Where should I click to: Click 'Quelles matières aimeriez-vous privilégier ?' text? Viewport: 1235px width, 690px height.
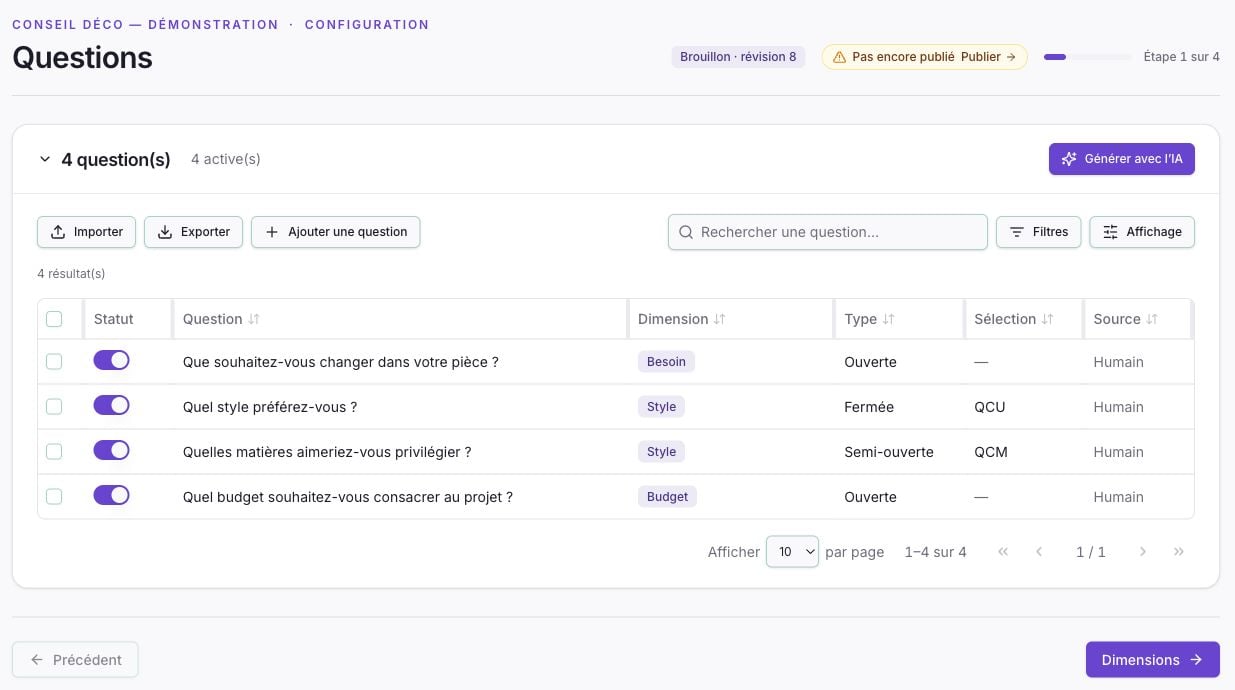327,452
